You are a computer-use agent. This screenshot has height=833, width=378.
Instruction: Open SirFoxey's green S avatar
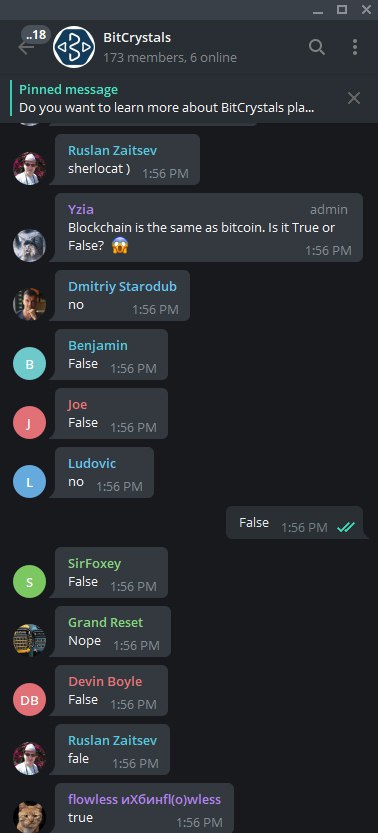pos(29,582)
